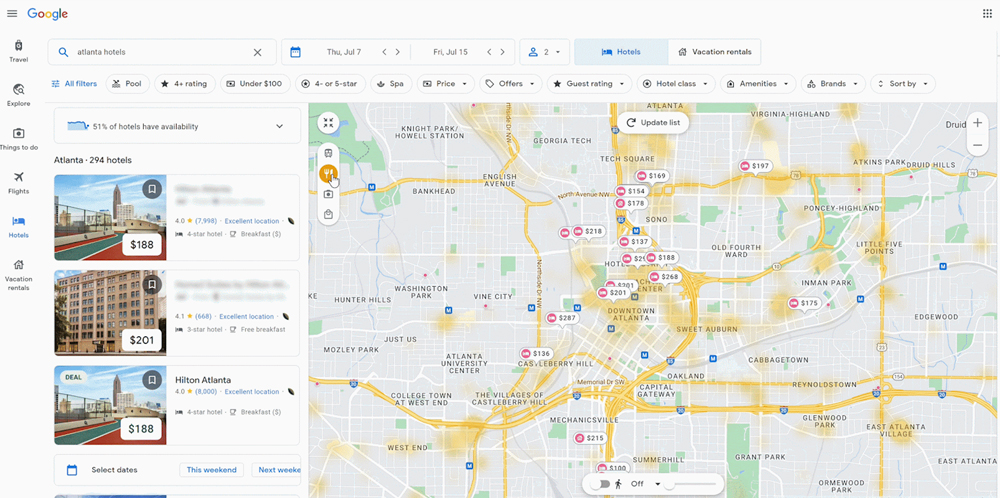Open the Google apps grid
1000x498 pixels.
(x=987, y=14)
